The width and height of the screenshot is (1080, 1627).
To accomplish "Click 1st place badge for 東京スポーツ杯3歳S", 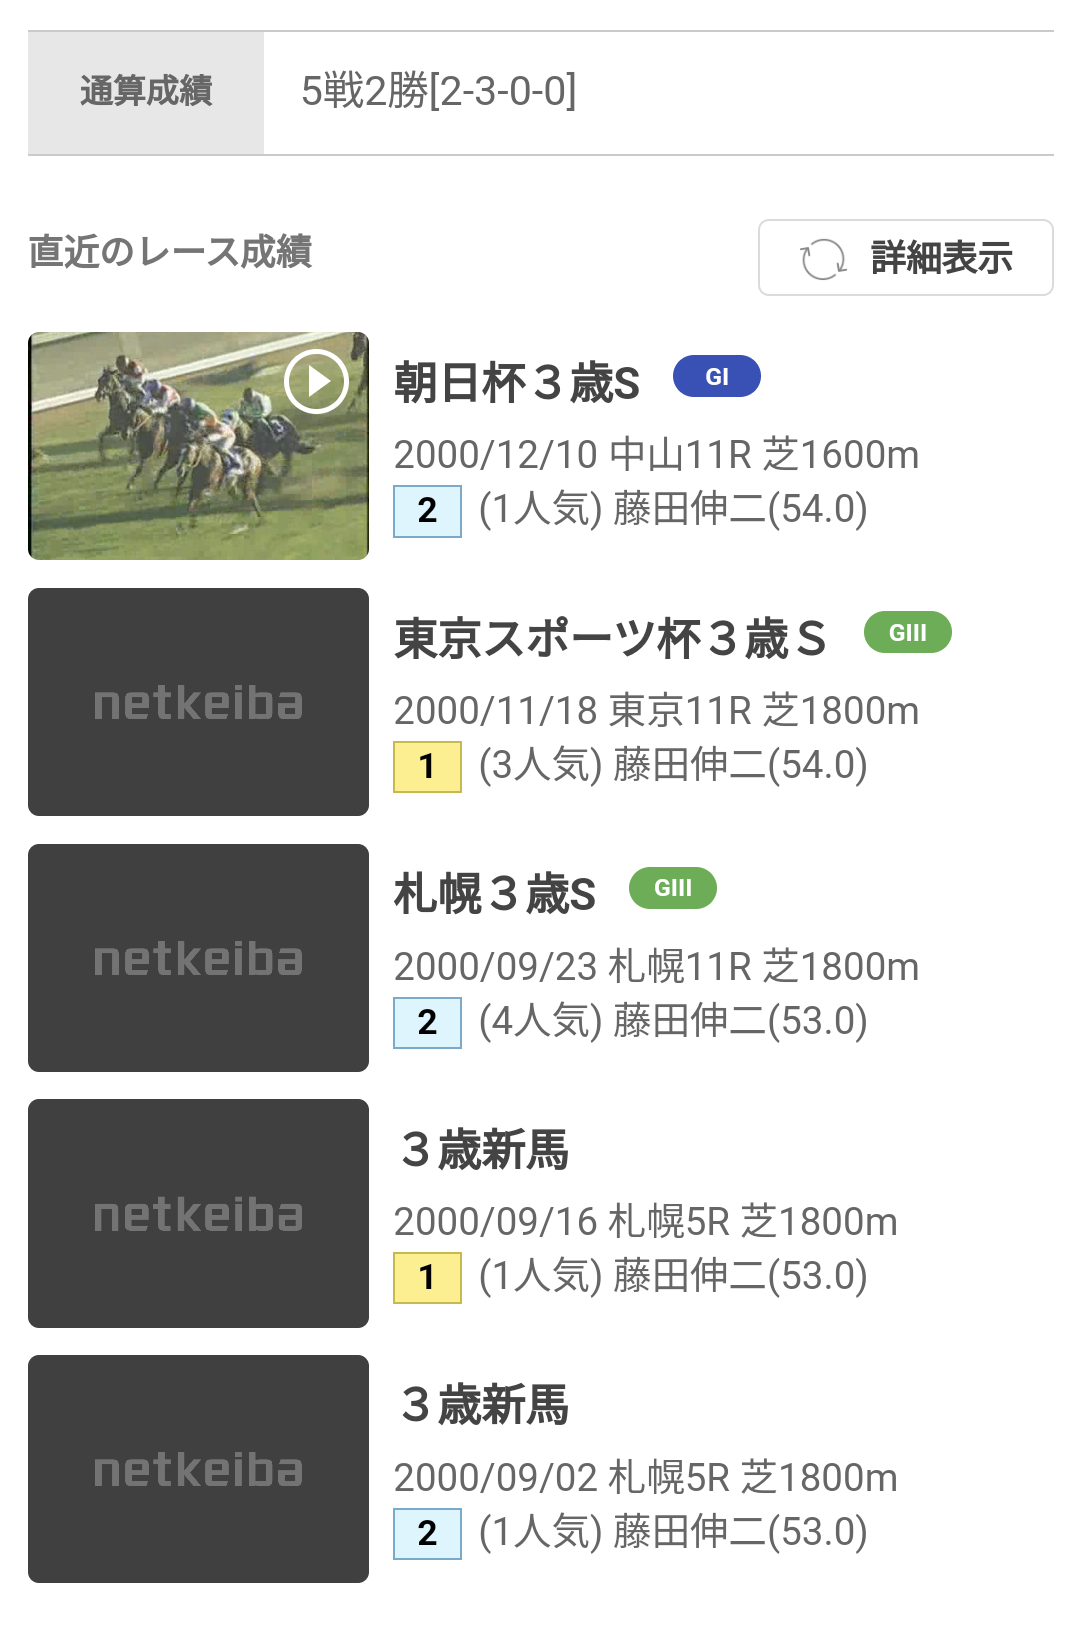I will click(x=427, y=767).
